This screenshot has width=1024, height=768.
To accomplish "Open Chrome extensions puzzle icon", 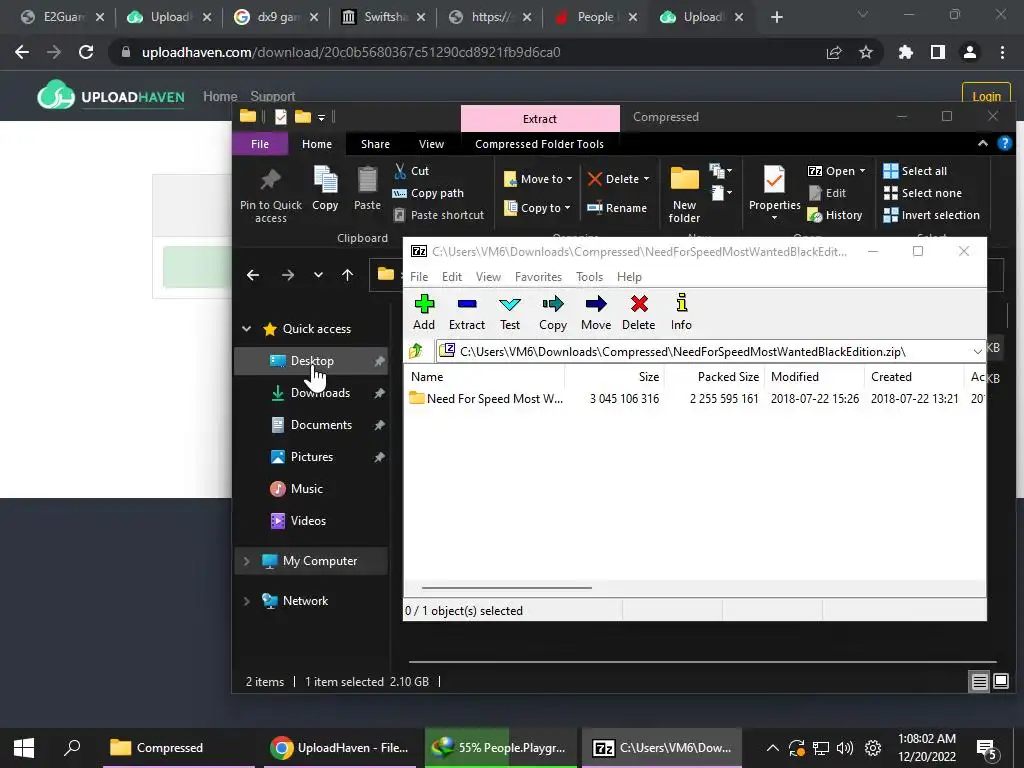I will click(906, 52).
